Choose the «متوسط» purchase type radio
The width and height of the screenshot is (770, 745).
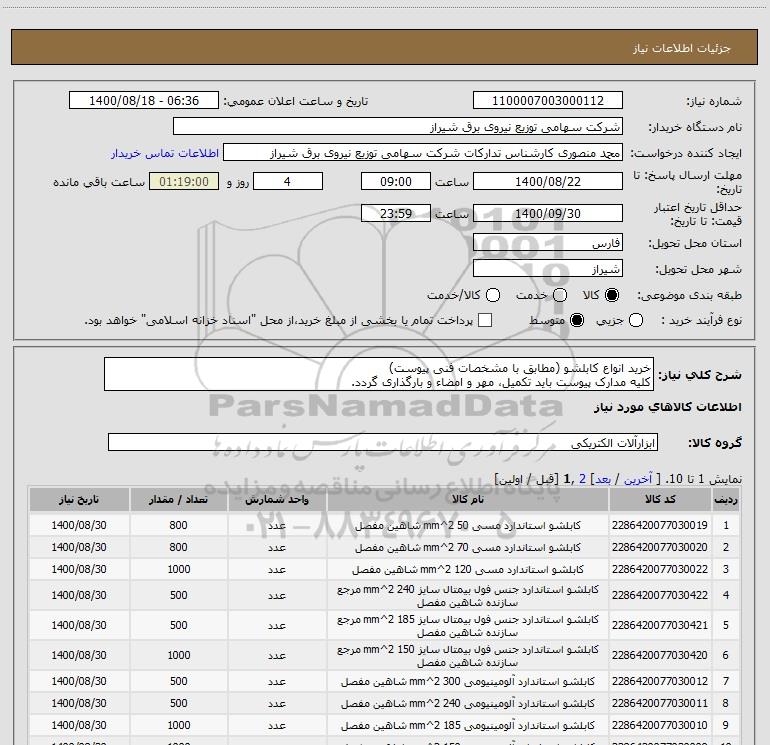click(x=577, y=320)
